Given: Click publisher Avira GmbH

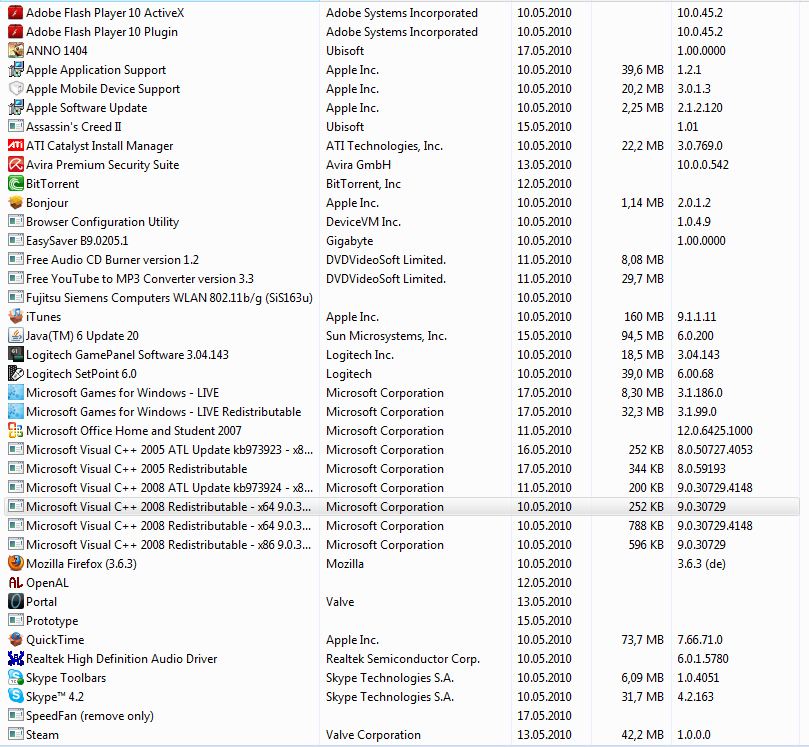Looking at the screenshot, I should 358,165.
